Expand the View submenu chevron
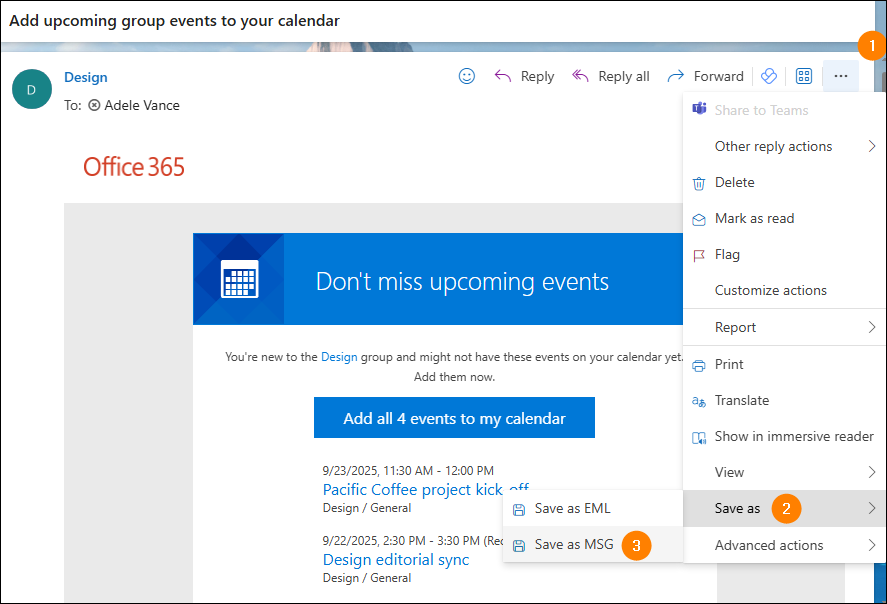Image resolution: width=887 pixels, height=604 pixels. tap(871, 473)
